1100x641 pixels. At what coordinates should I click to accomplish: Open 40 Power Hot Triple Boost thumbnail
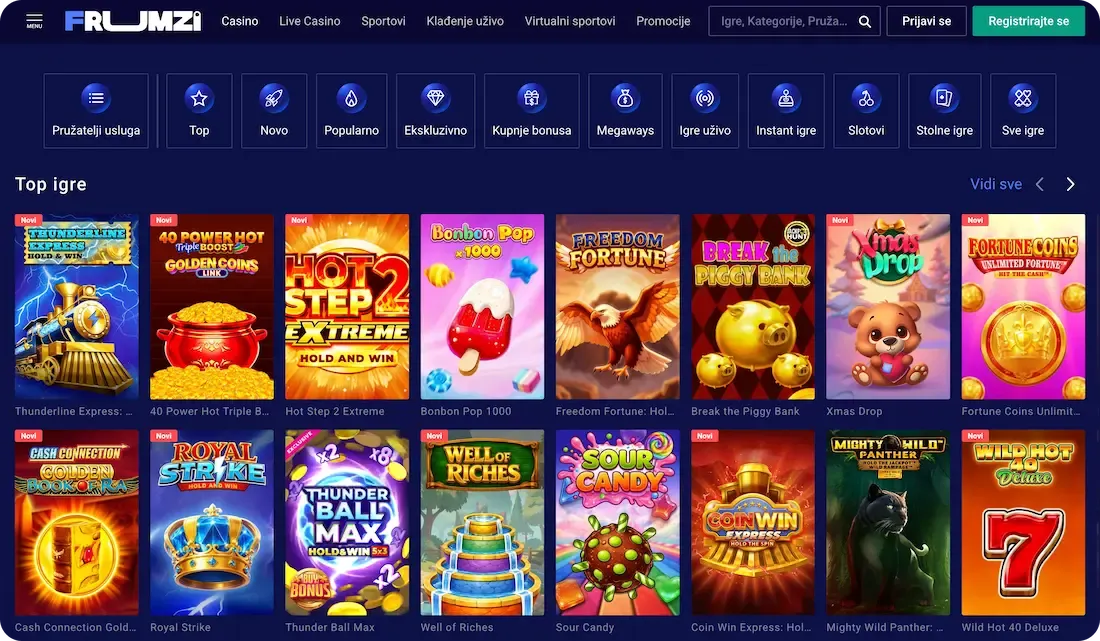coord(212,306)
